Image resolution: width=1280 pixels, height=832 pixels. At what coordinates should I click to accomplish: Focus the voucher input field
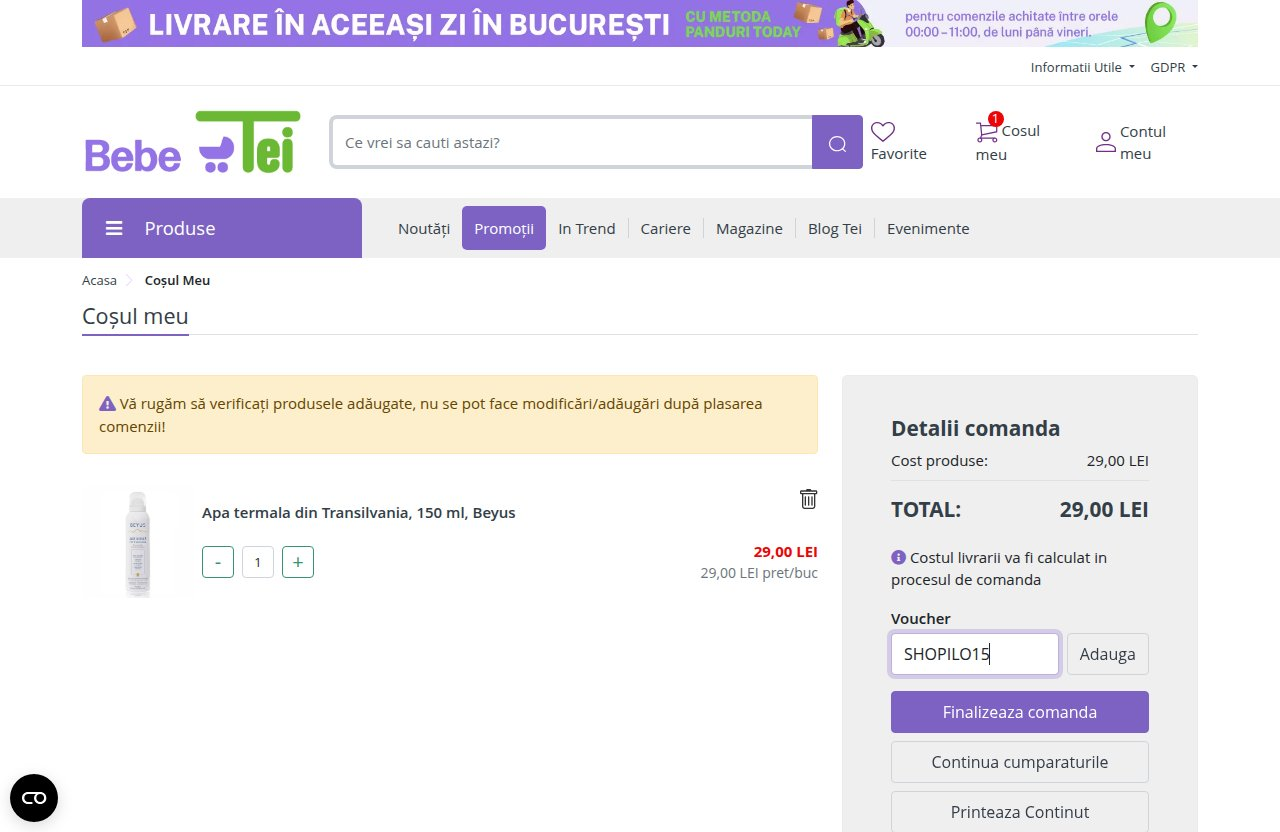[975, 654]
